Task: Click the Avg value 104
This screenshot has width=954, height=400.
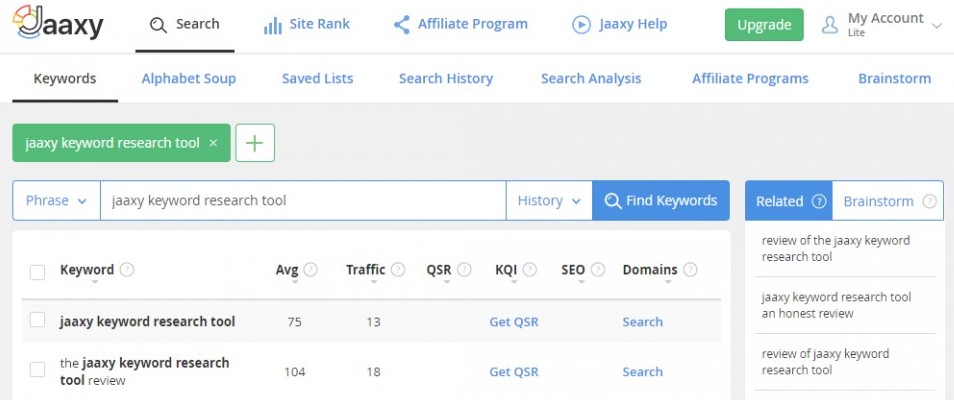Action: 294,372
